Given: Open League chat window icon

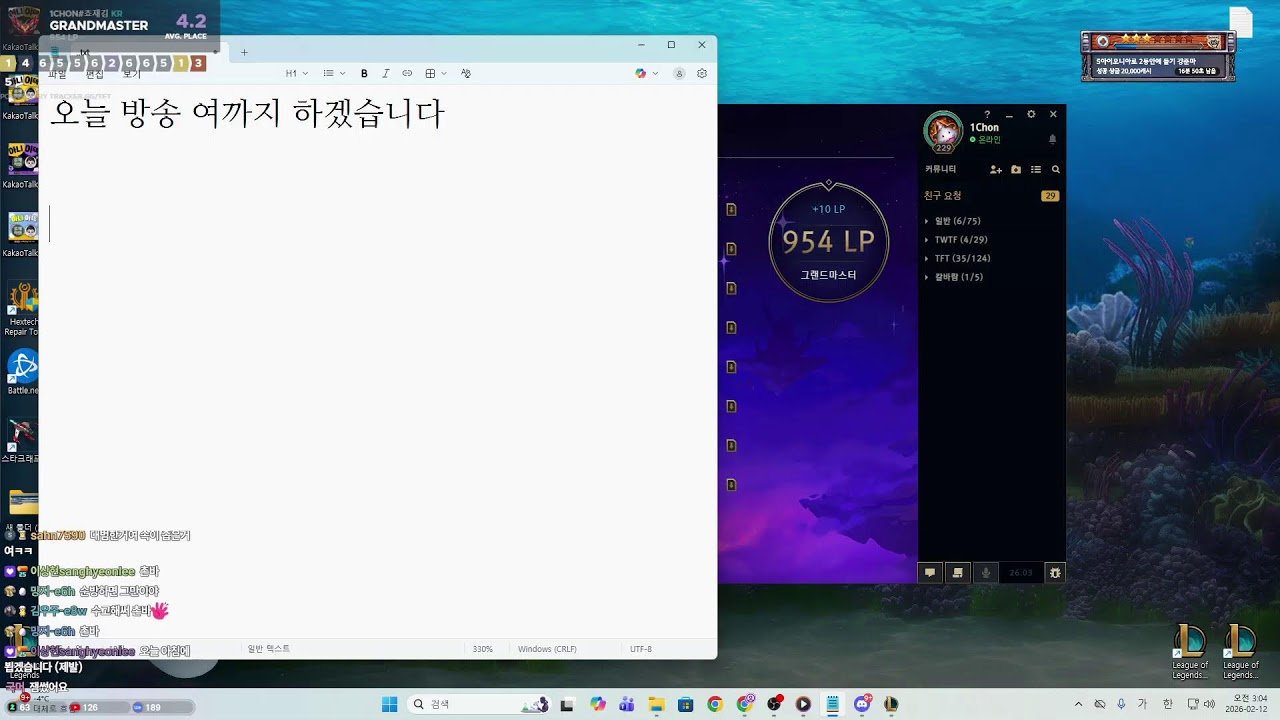Looking at the screenshot, I should (x=930, y=573).
